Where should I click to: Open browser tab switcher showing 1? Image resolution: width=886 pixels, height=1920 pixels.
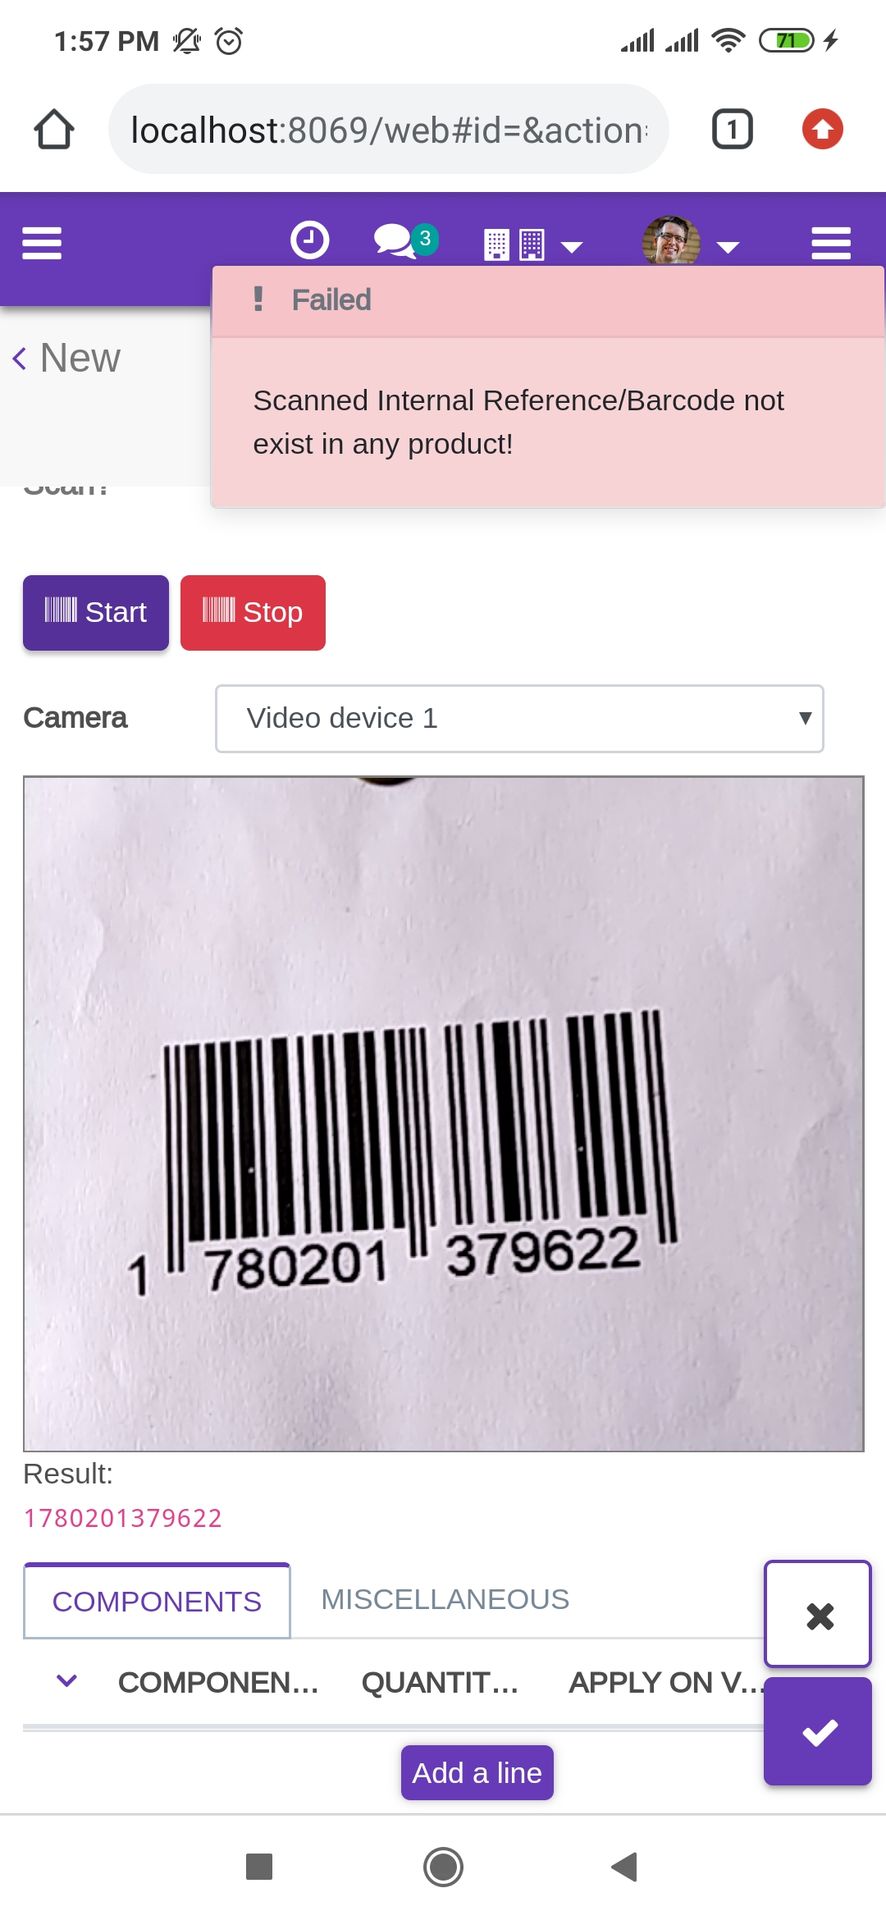[x=732, y=129]
